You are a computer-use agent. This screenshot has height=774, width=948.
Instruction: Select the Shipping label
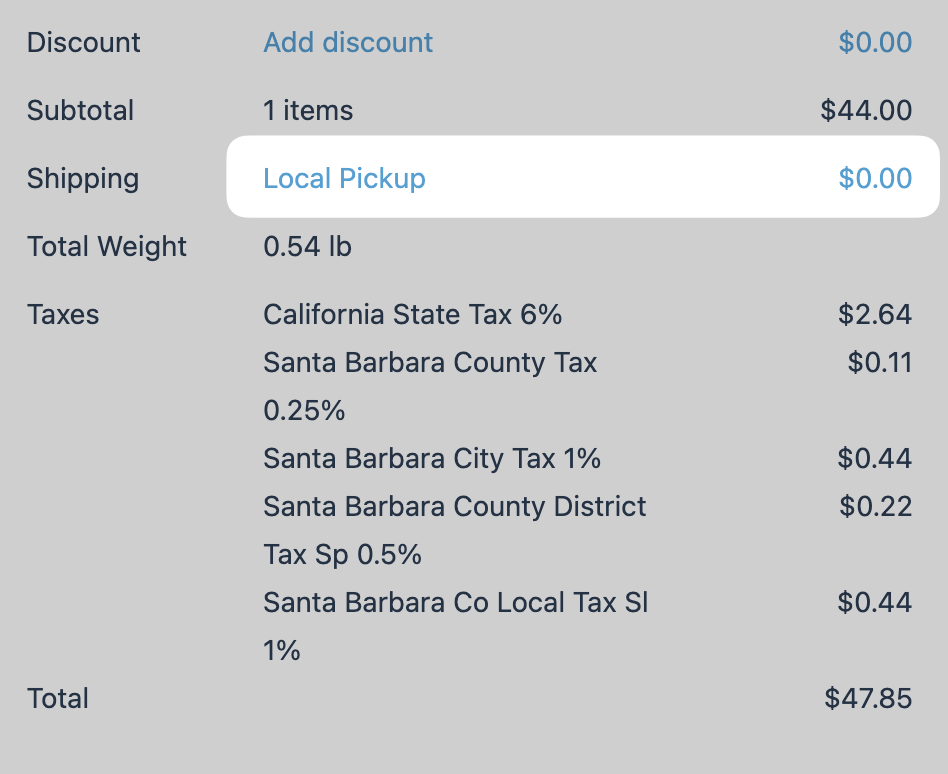[83, 178]
